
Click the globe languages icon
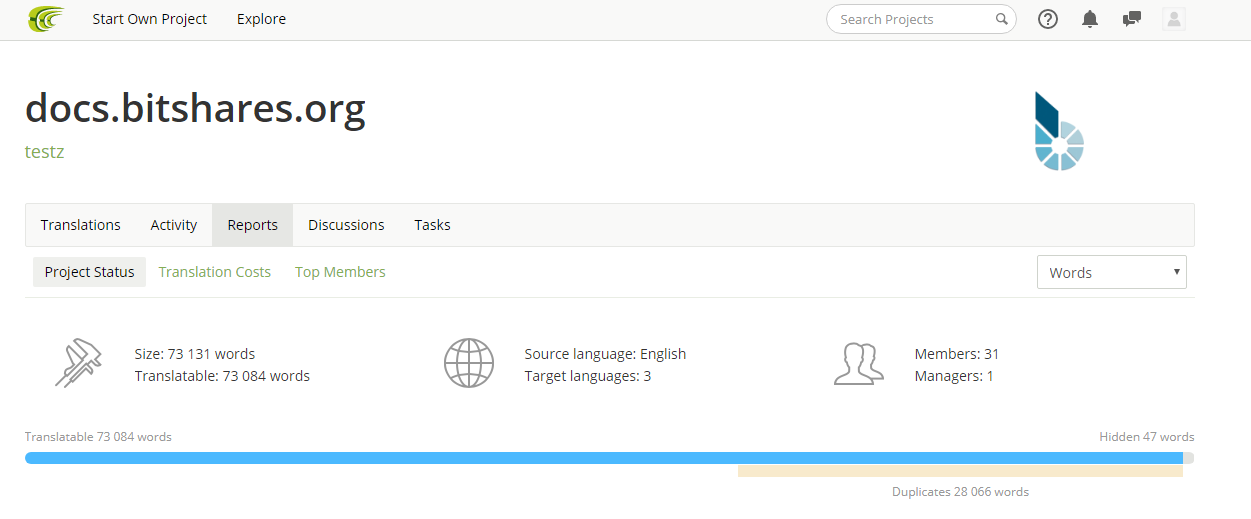469,363
